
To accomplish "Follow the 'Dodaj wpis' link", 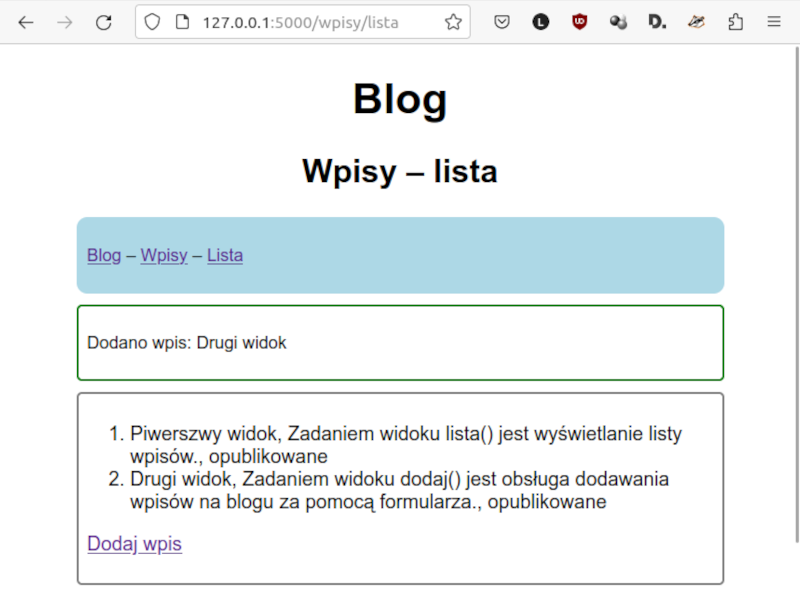I will (134, 543).
